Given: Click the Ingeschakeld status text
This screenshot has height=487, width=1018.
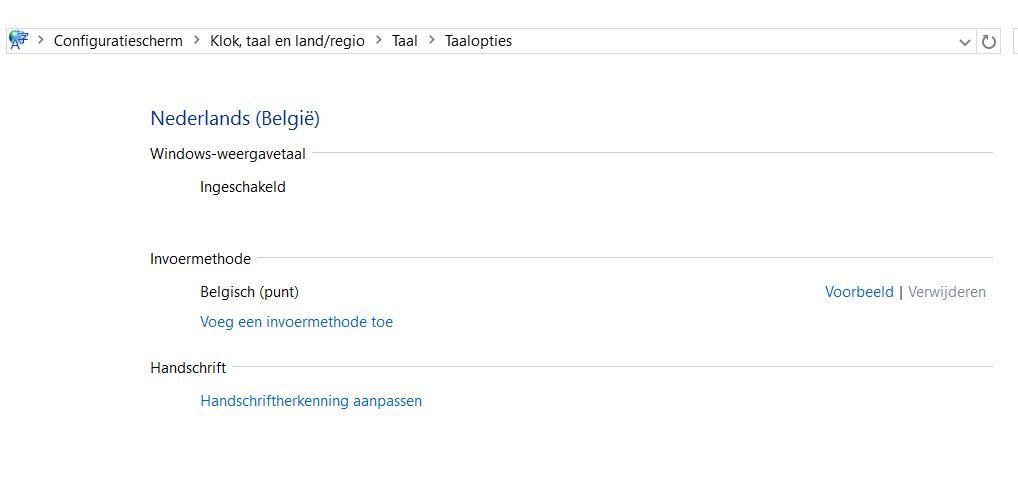Looking at the screenshot, I should (243, 188).
